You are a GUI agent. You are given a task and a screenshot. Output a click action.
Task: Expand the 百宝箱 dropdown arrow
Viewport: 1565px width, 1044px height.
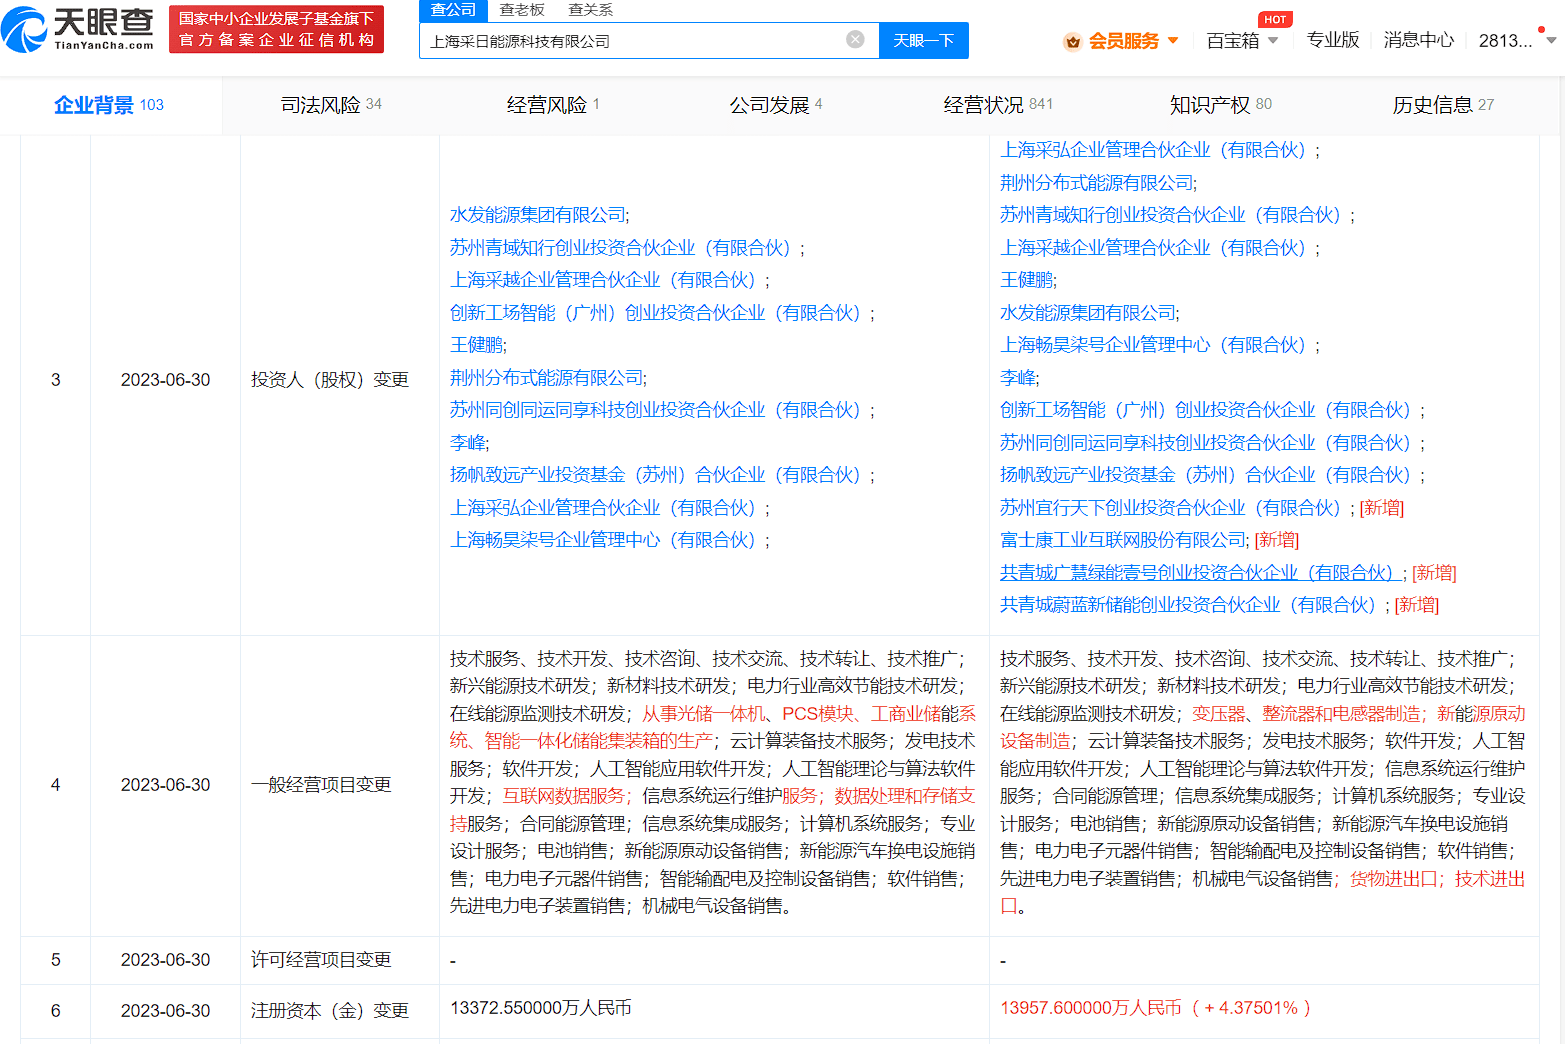coord(1273,41)
